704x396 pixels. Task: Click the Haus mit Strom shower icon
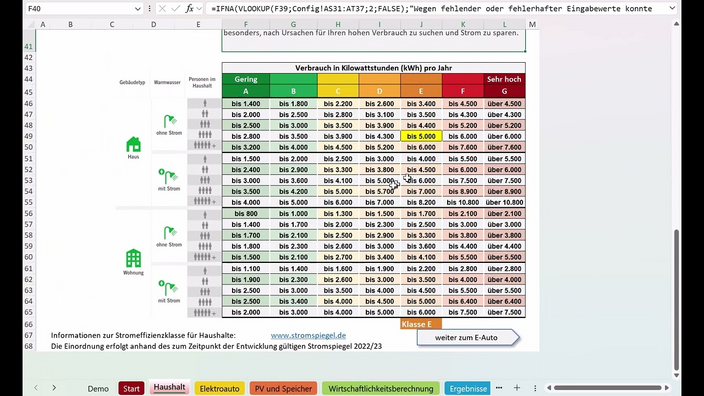[x=168, y=176]
